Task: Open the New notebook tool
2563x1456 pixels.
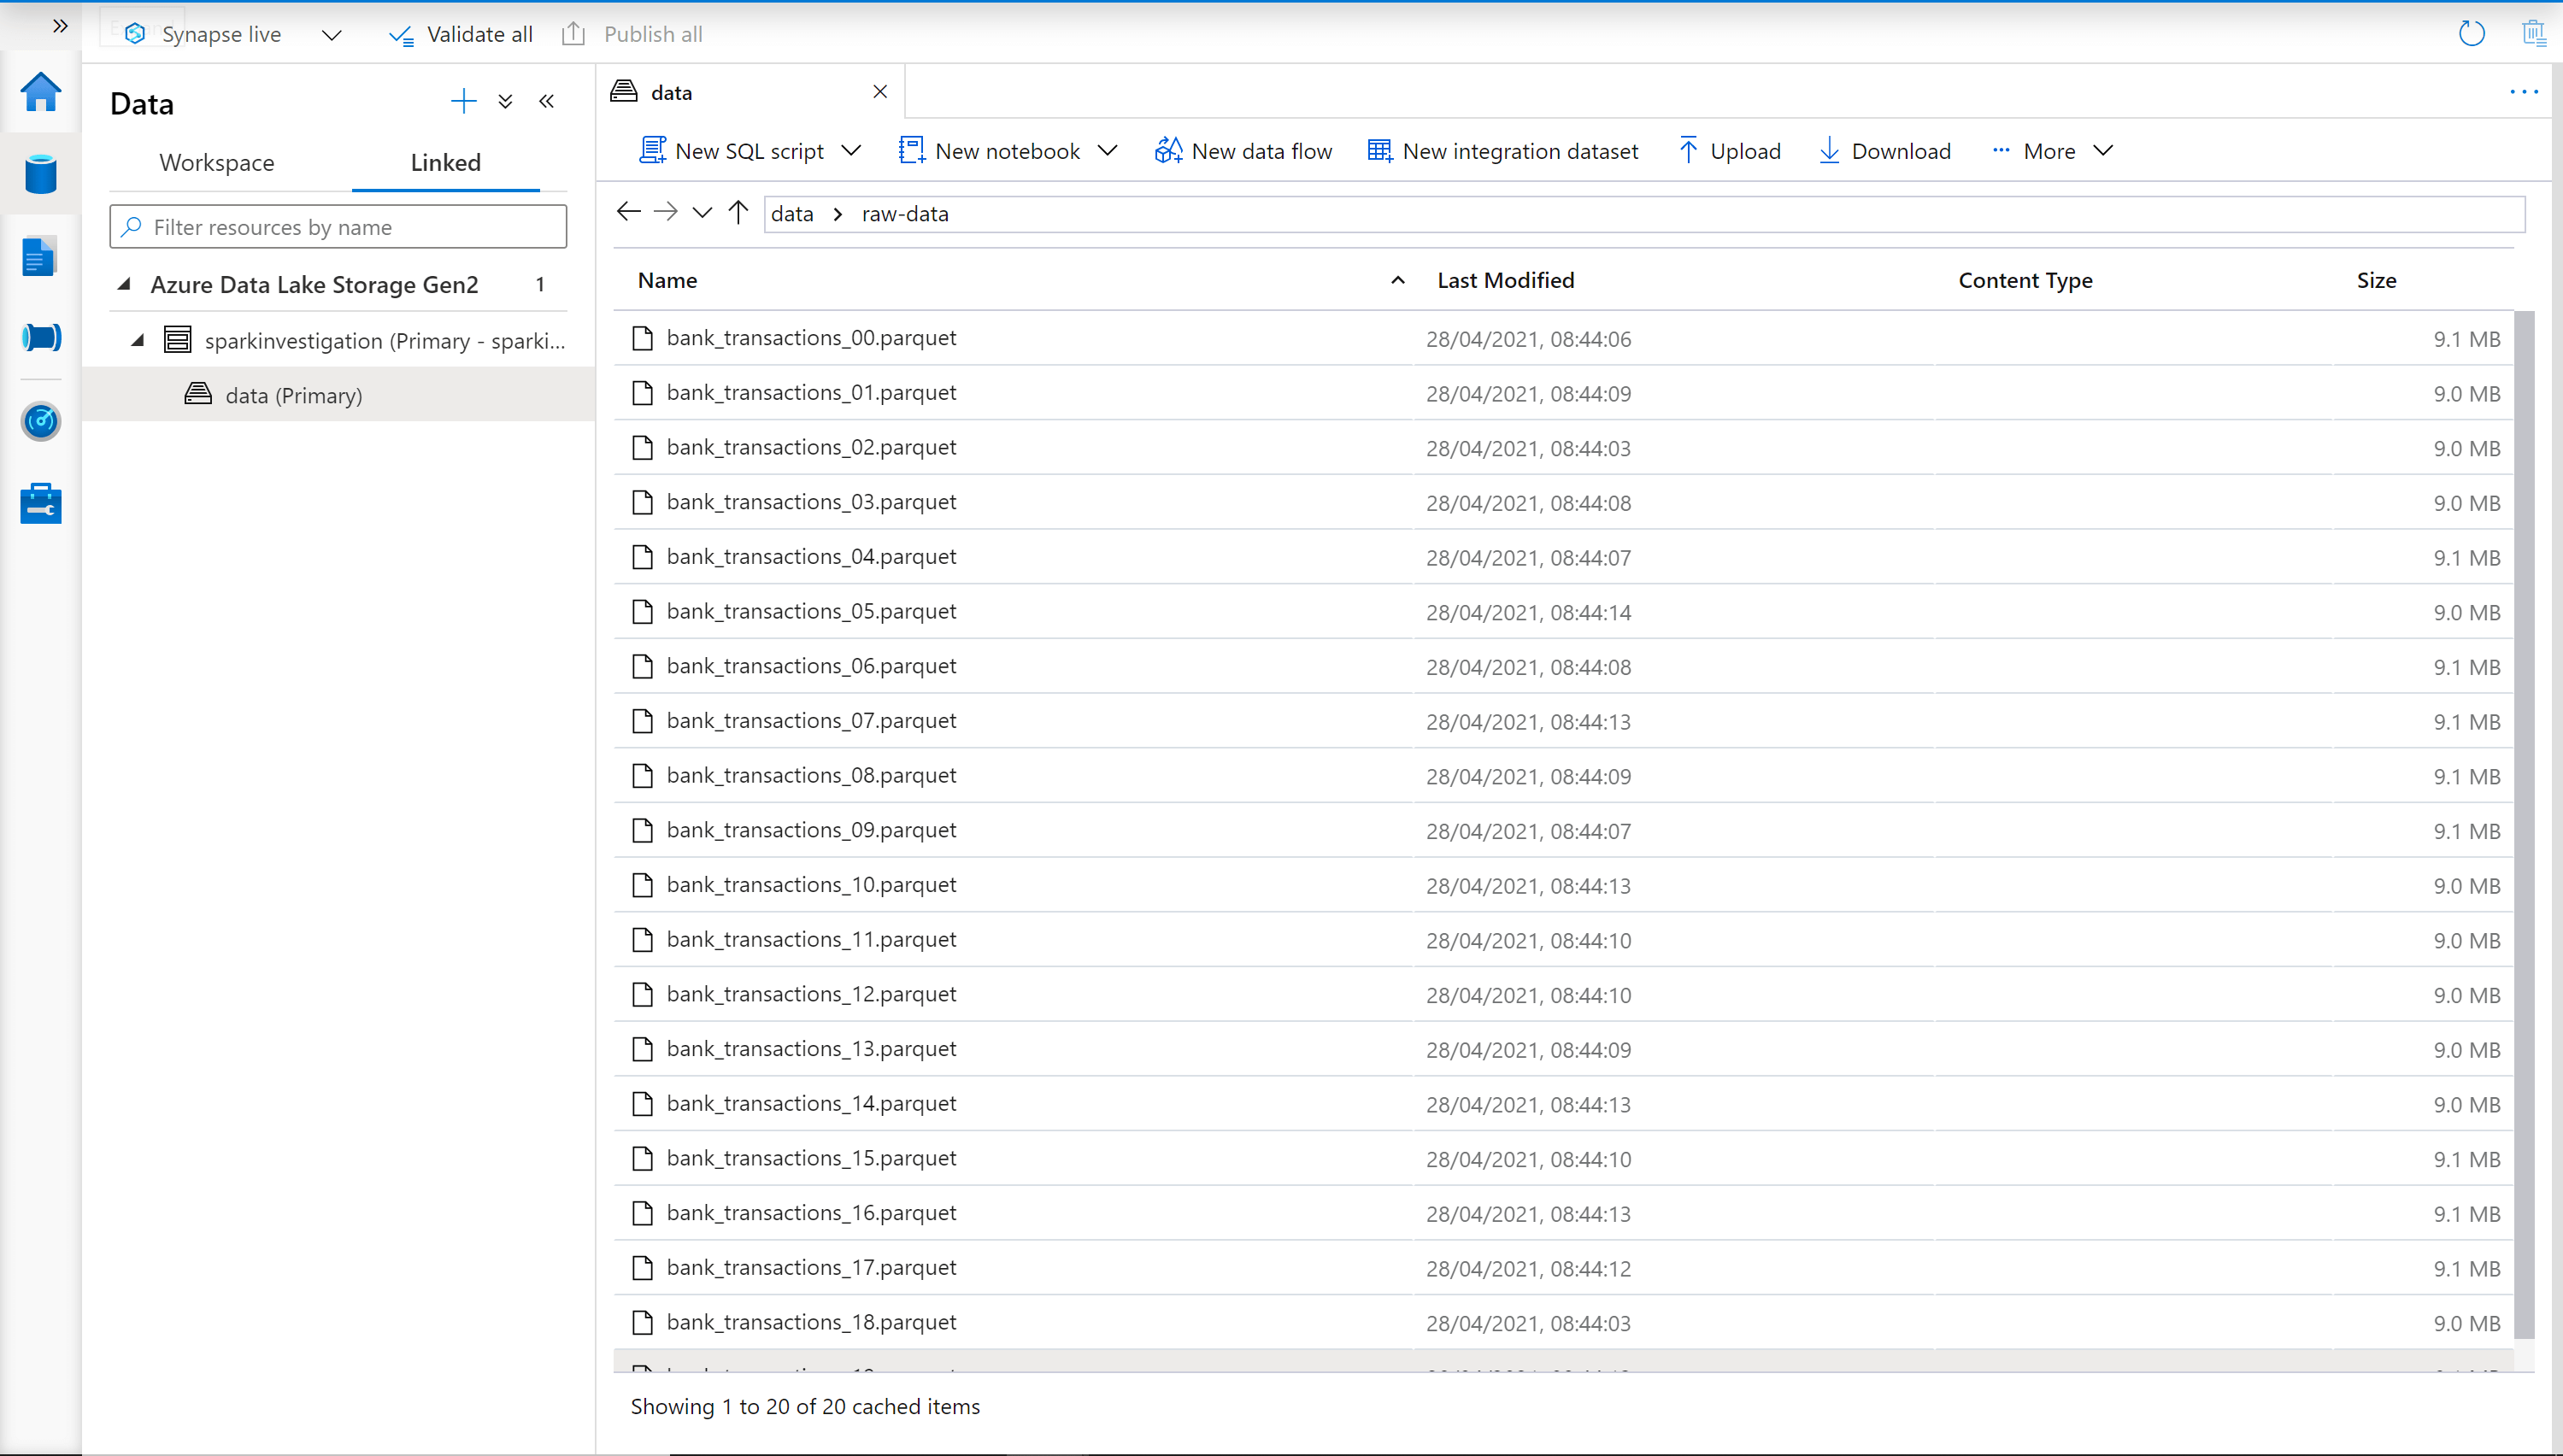Action: coord(990,151)
